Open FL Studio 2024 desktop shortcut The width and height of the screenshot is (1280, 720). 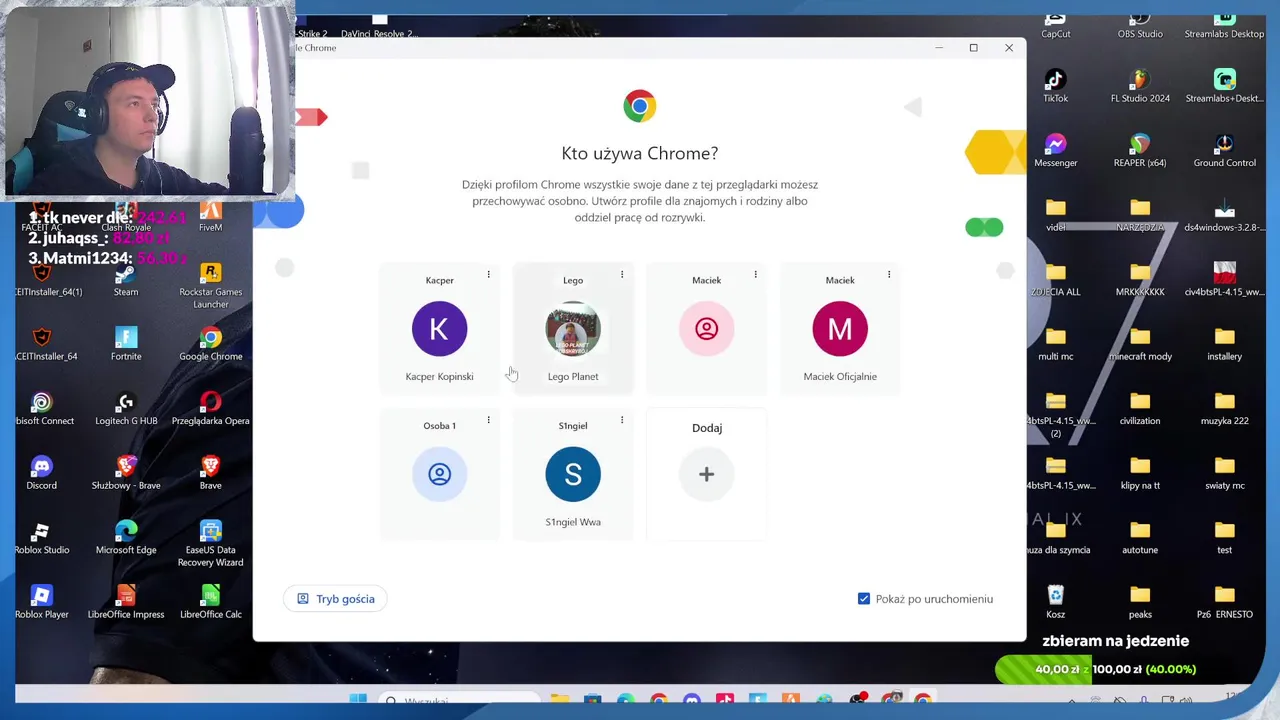(1140, 86)
